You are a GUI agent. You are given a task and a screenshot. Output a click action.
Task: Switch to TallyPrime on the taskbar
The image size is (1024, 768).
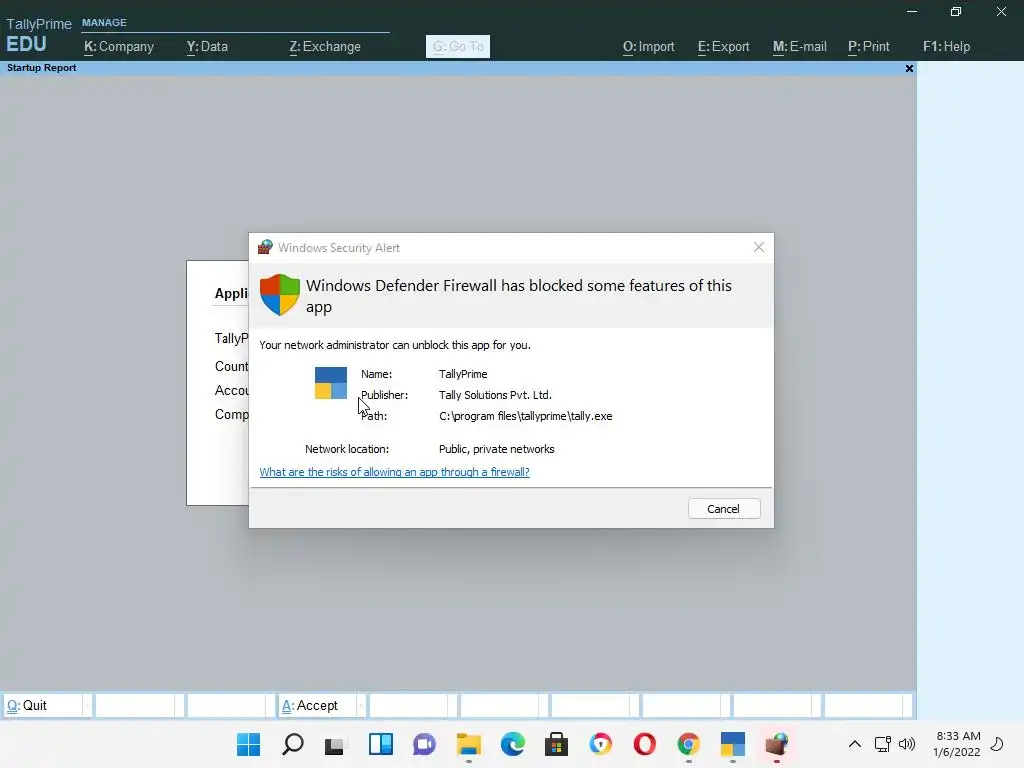733,744
